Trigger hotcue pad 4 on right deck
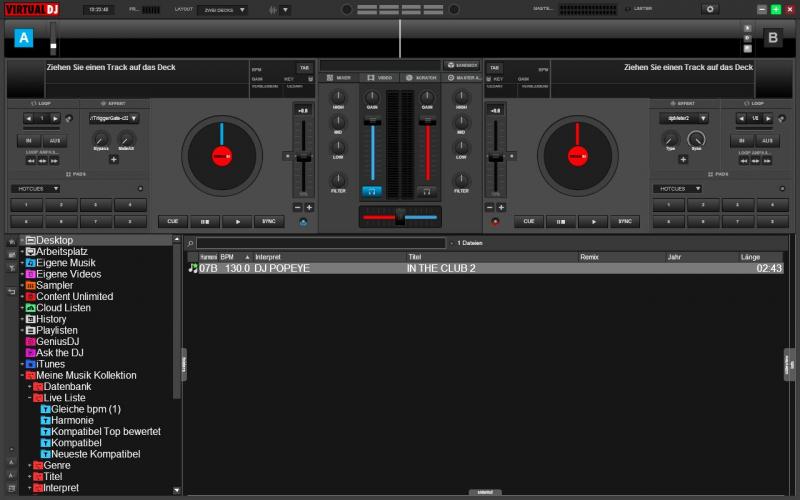Image resolution: width=800 pixels, height=500 pixels. (x=772, y=205)
